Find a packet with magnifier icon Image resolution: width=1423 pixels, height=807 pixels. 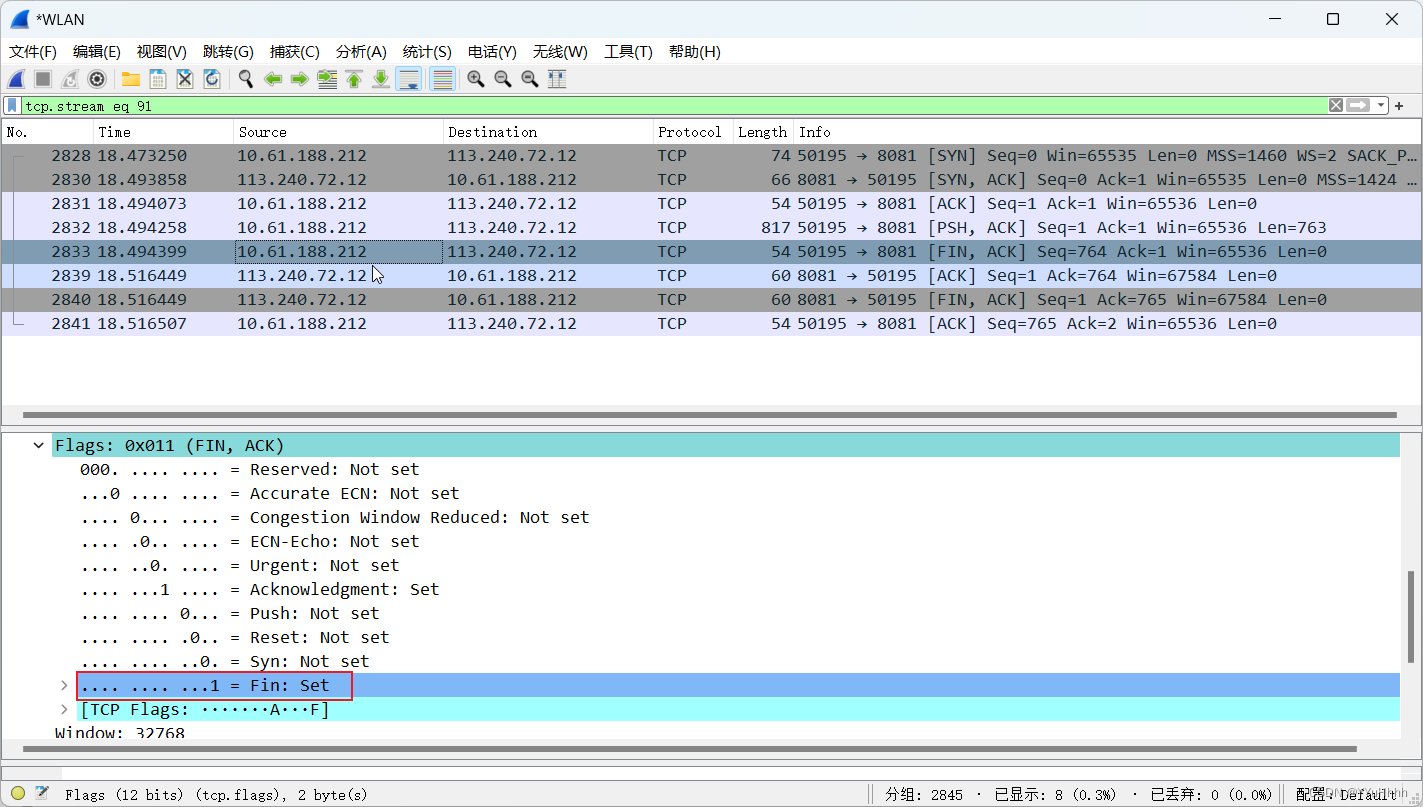246,79
